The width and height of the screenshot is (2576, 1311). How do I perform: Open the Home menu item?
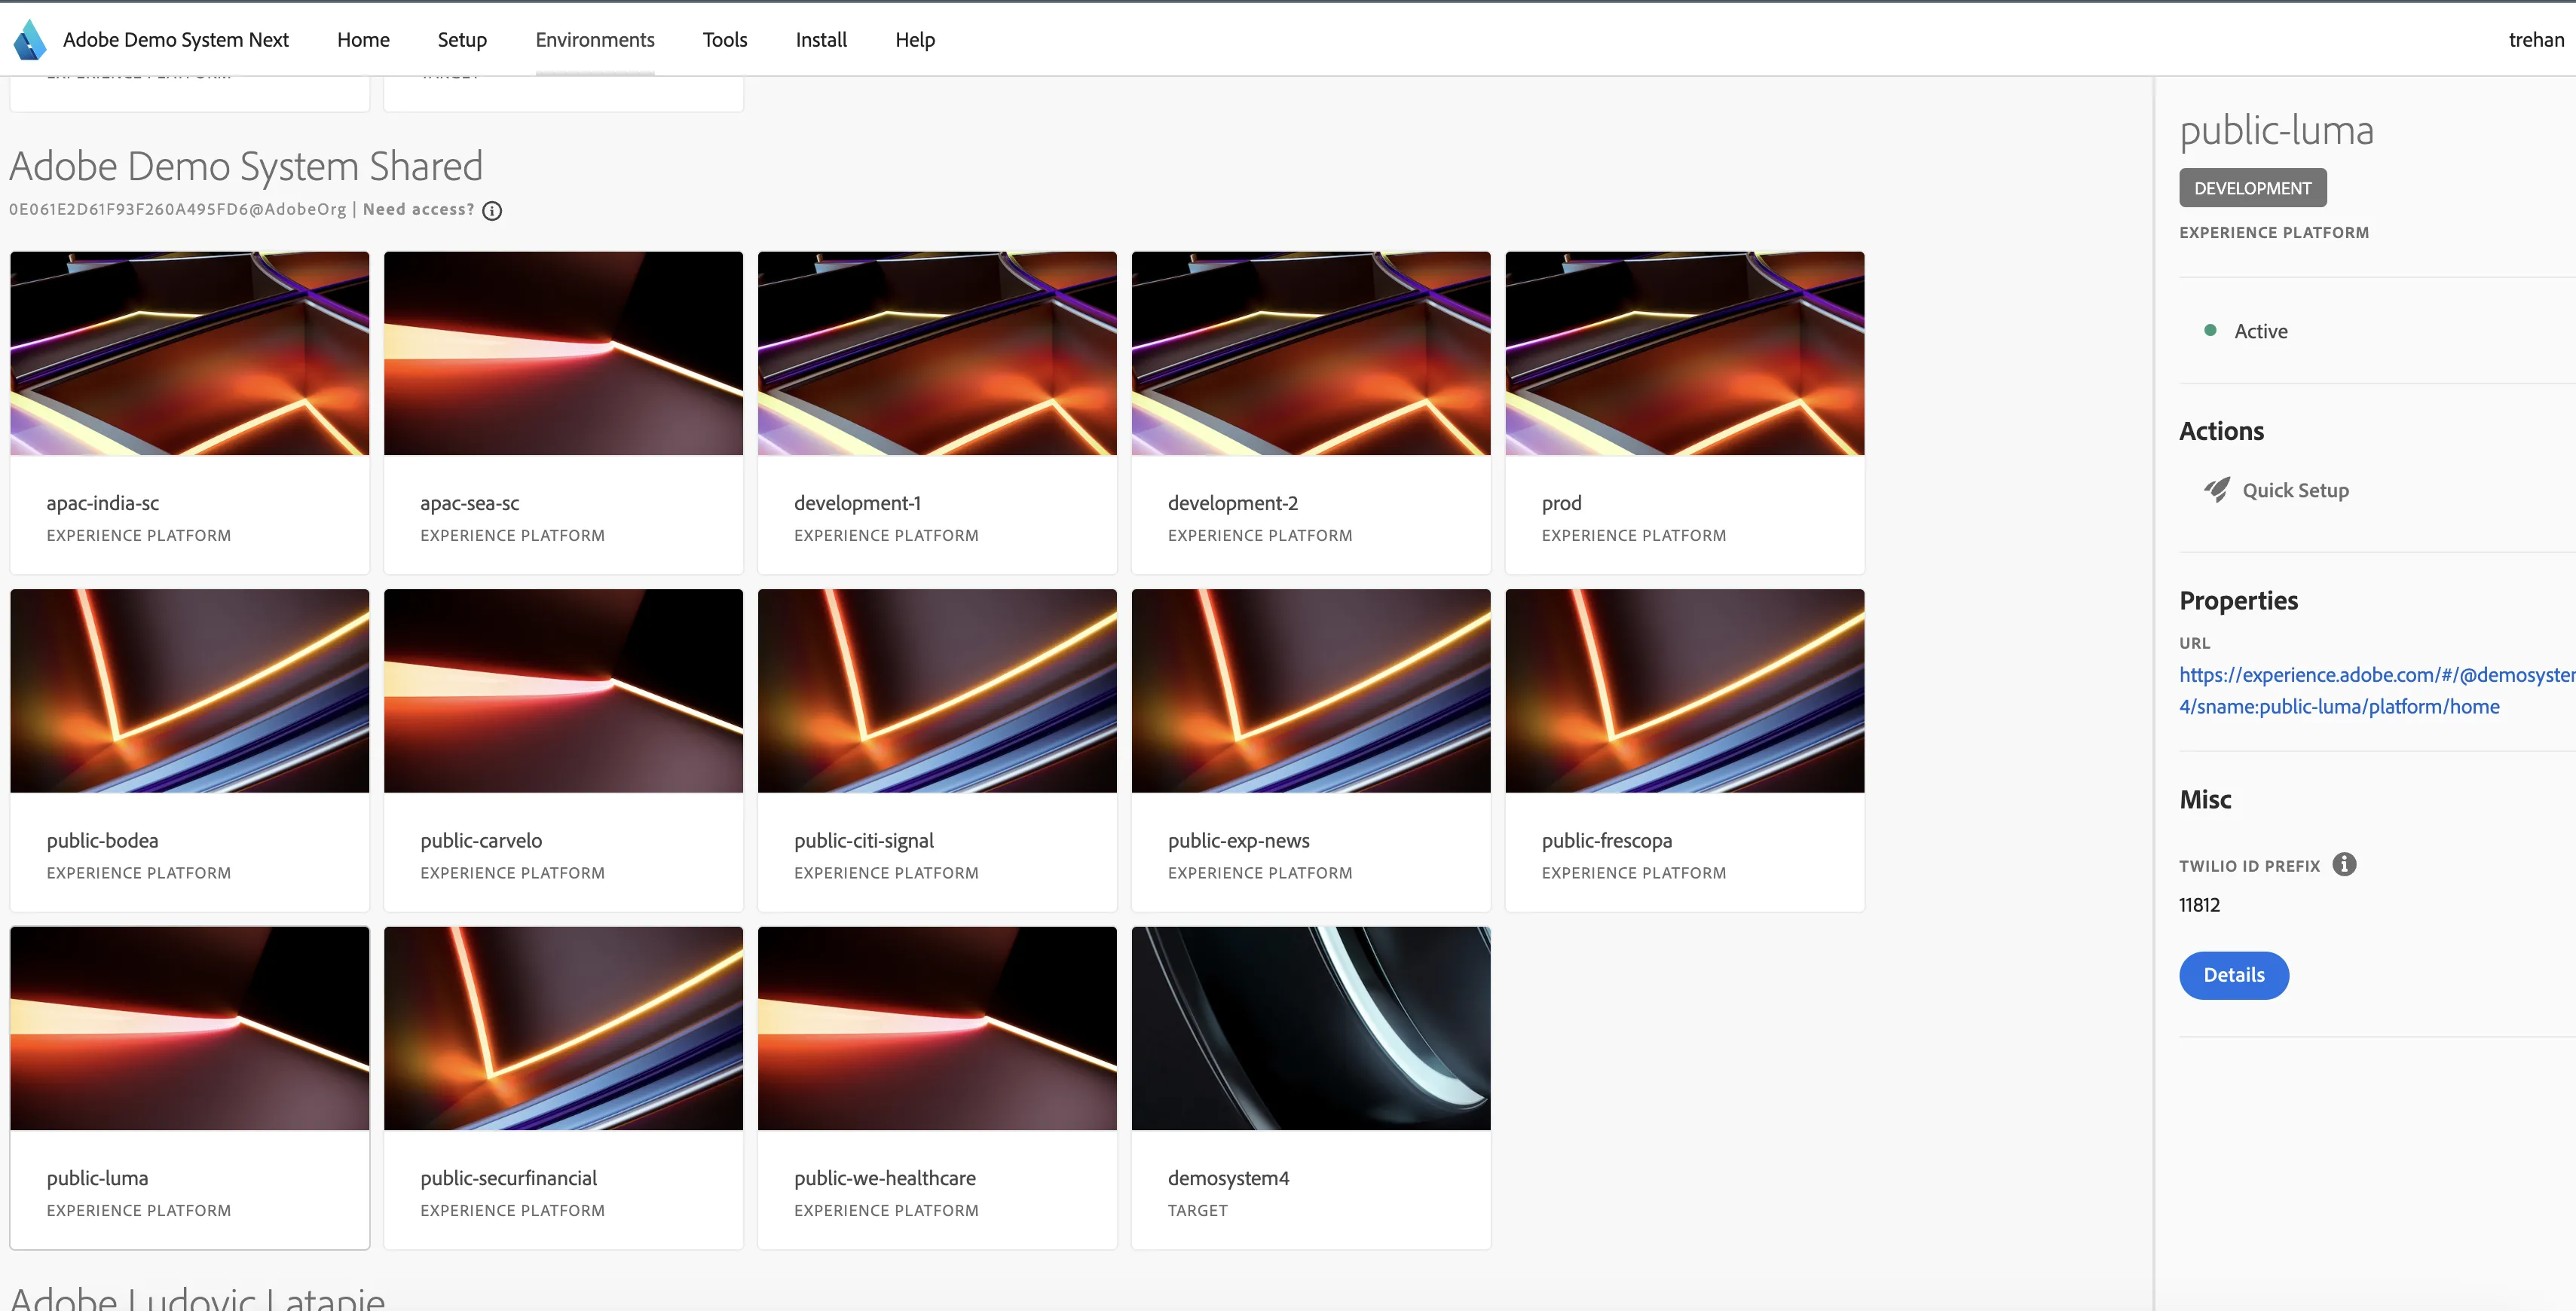[363, 40]
